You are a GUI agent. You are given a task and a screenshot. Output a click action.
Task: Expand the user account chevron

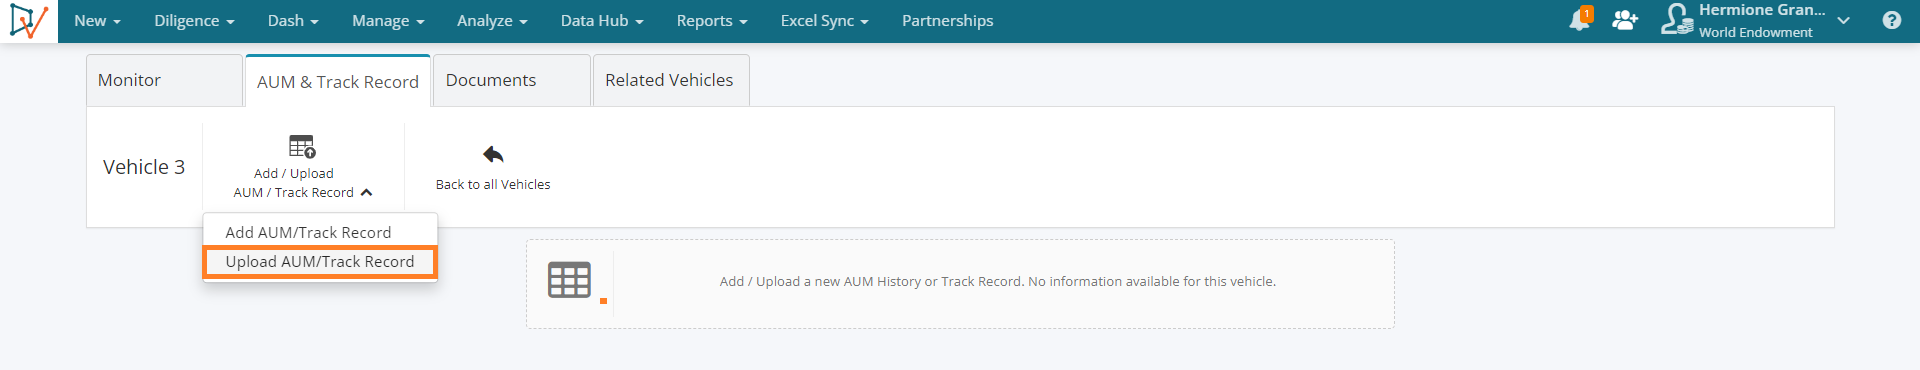point(1843,21)
